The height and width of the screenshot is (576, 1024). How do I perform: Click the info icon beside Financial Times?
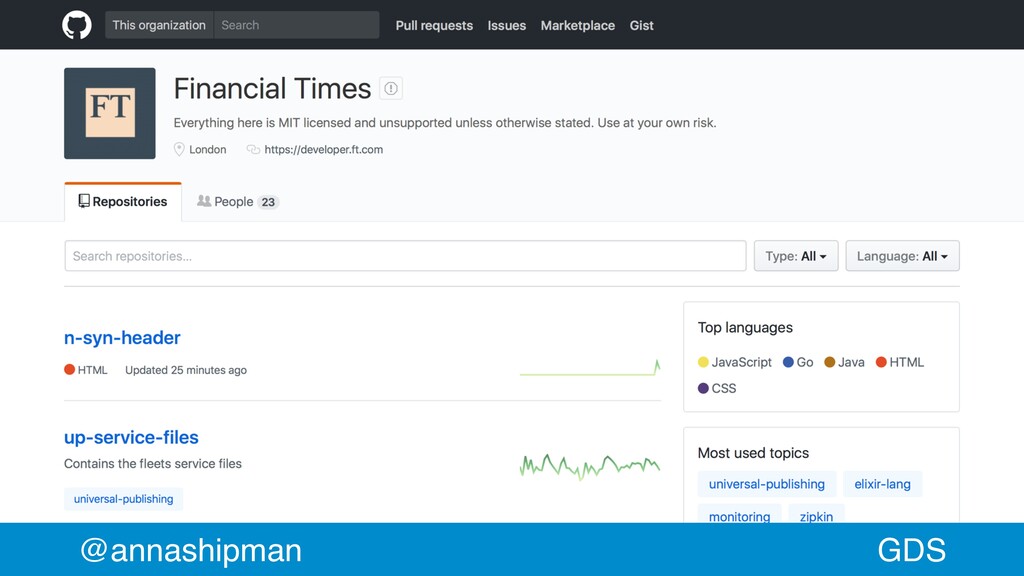point(391,88)
